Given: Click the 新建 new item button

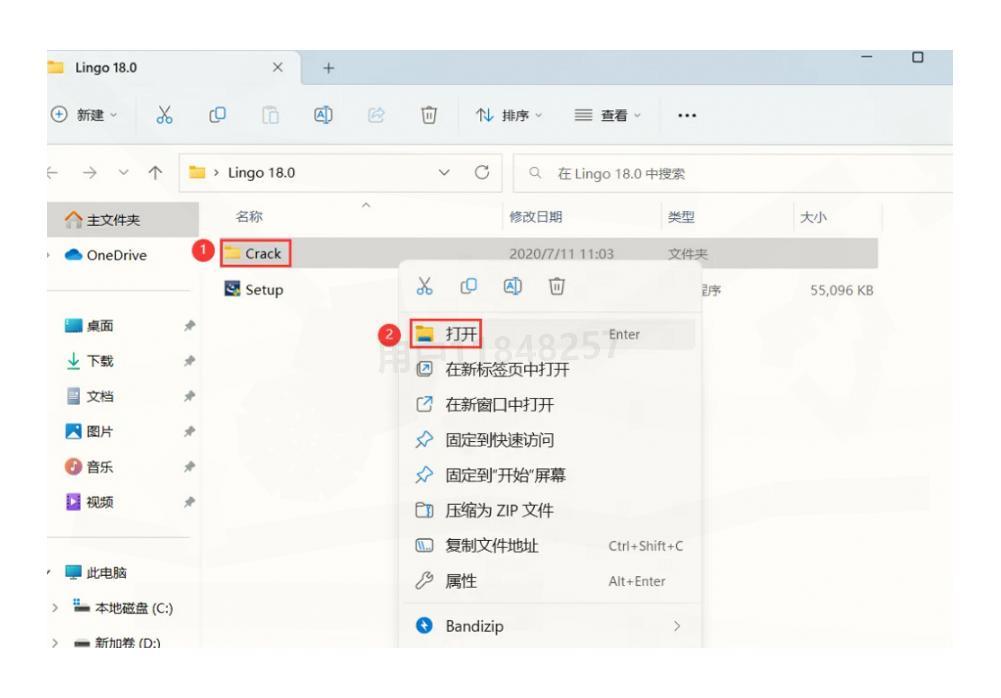Looking at the screenshot, I should point(84,115).
